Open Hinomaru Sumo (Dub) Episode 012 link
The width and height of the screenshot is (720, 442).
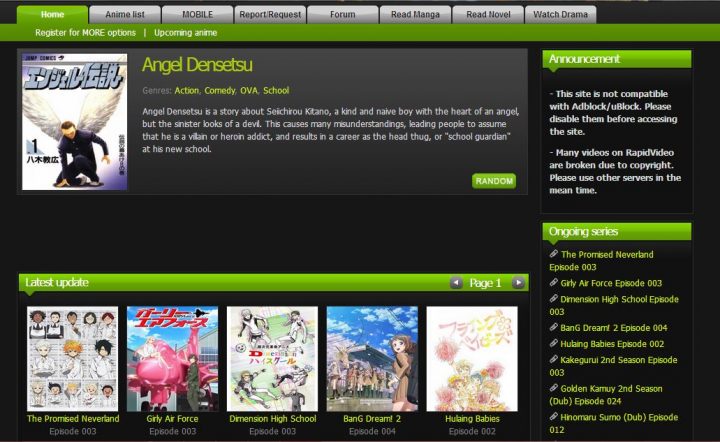click(x=614, y=423)
